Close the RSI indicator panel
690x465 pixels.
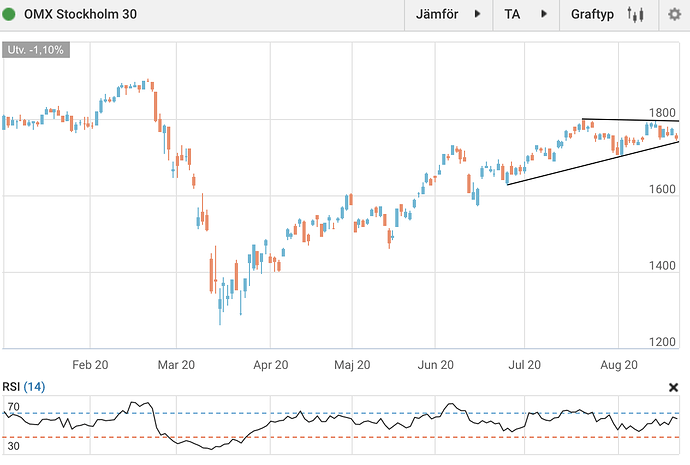[673, 386]
